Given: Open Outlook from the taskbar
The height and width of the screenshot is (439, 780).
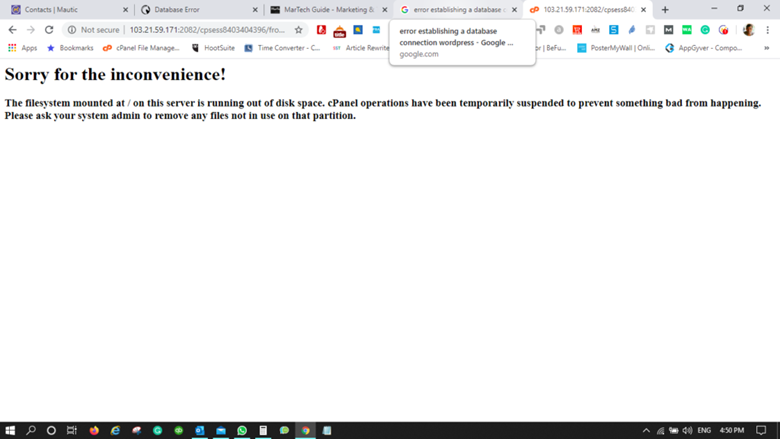Looking at the screenshot, I should (199, 430).
